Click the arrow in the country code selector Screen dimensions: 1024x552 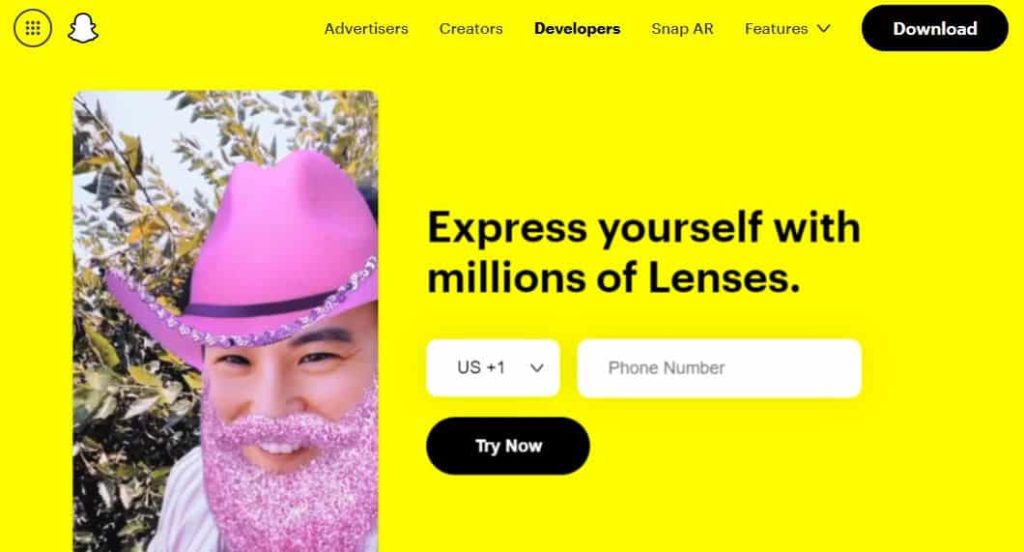(537, 368)
